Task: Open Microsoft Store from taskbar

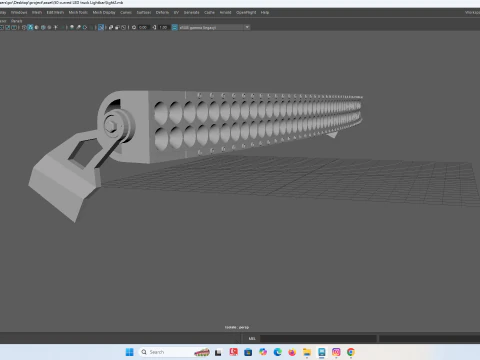Action: [248, 352]
